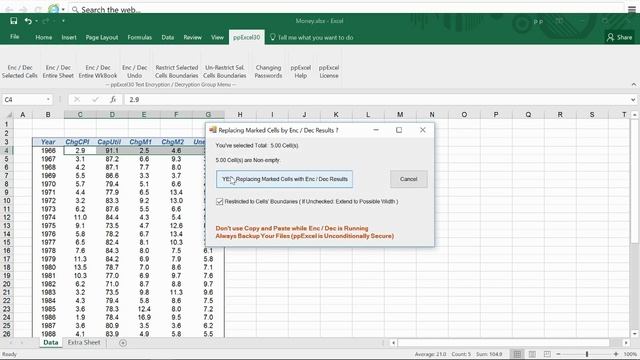Select the ppExcel30 ribbon tab

point(247,37)
